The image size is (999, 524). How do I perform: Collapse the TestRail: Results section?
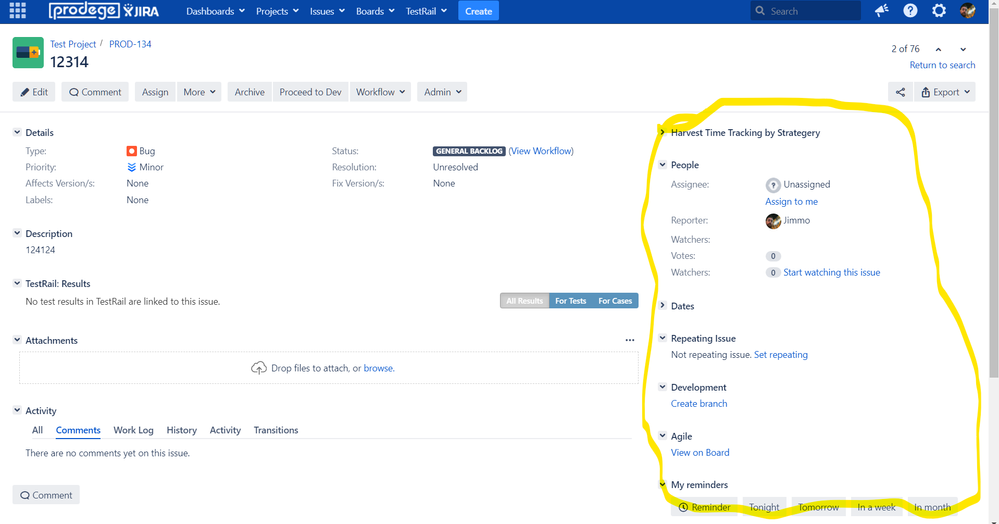tap(17, 283)
